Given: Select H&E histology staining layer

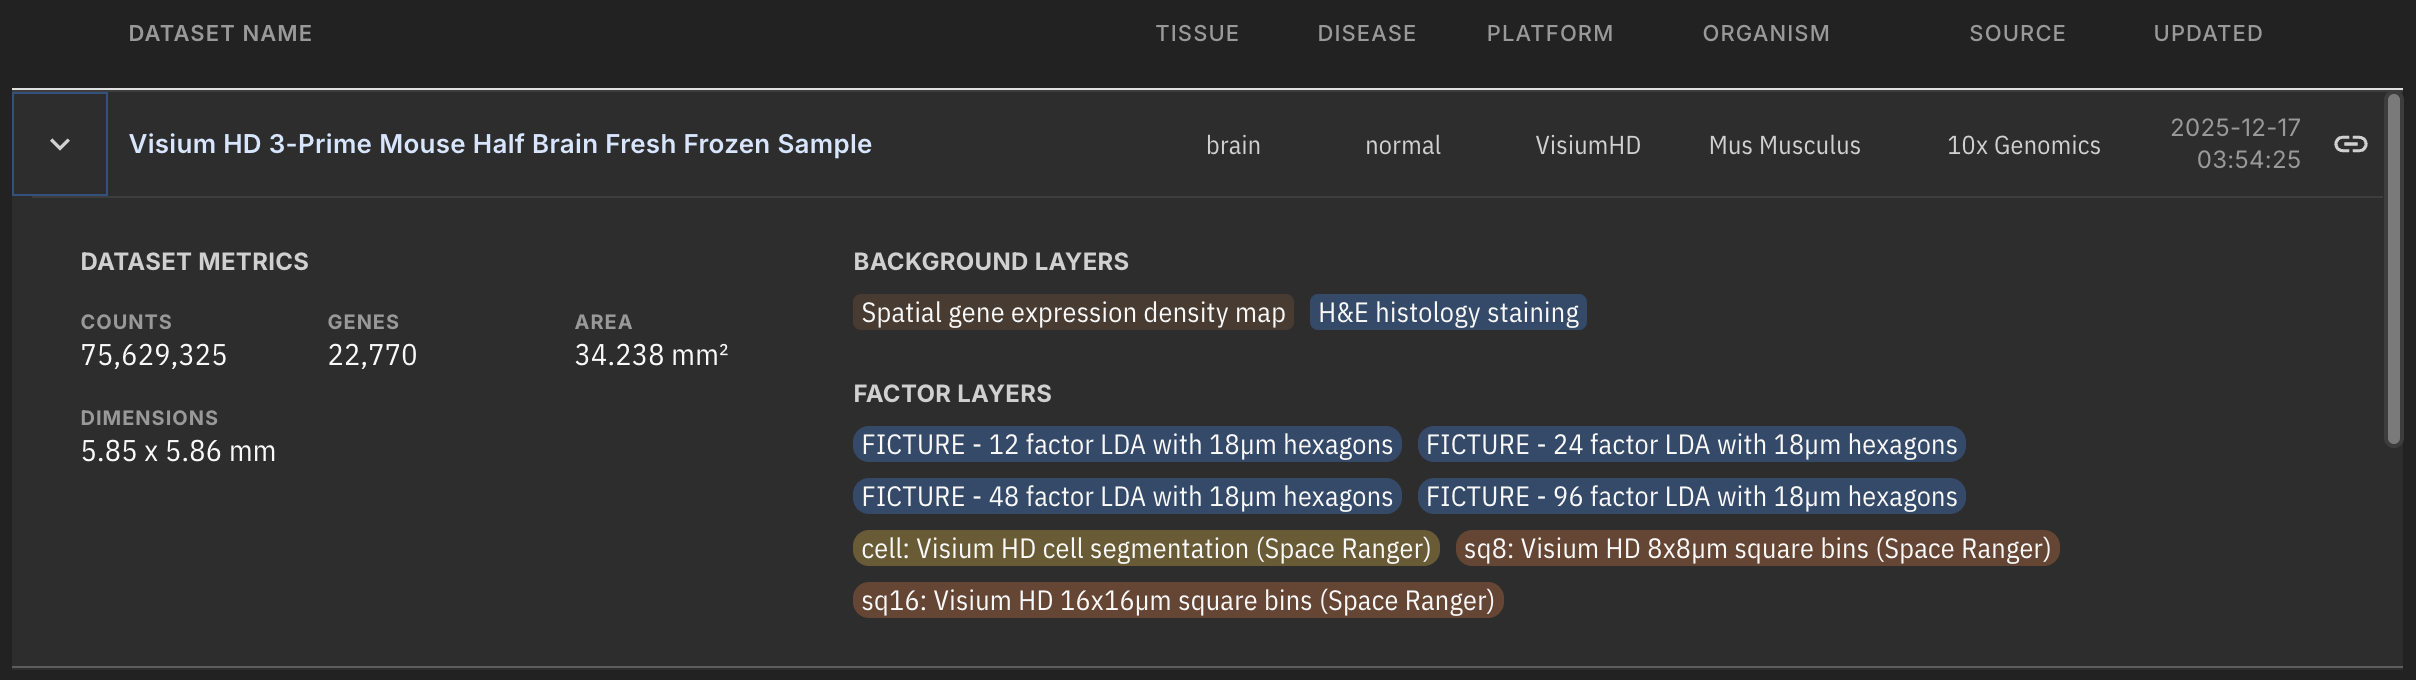Looking at the screenshot, I should click(1448, 312).
